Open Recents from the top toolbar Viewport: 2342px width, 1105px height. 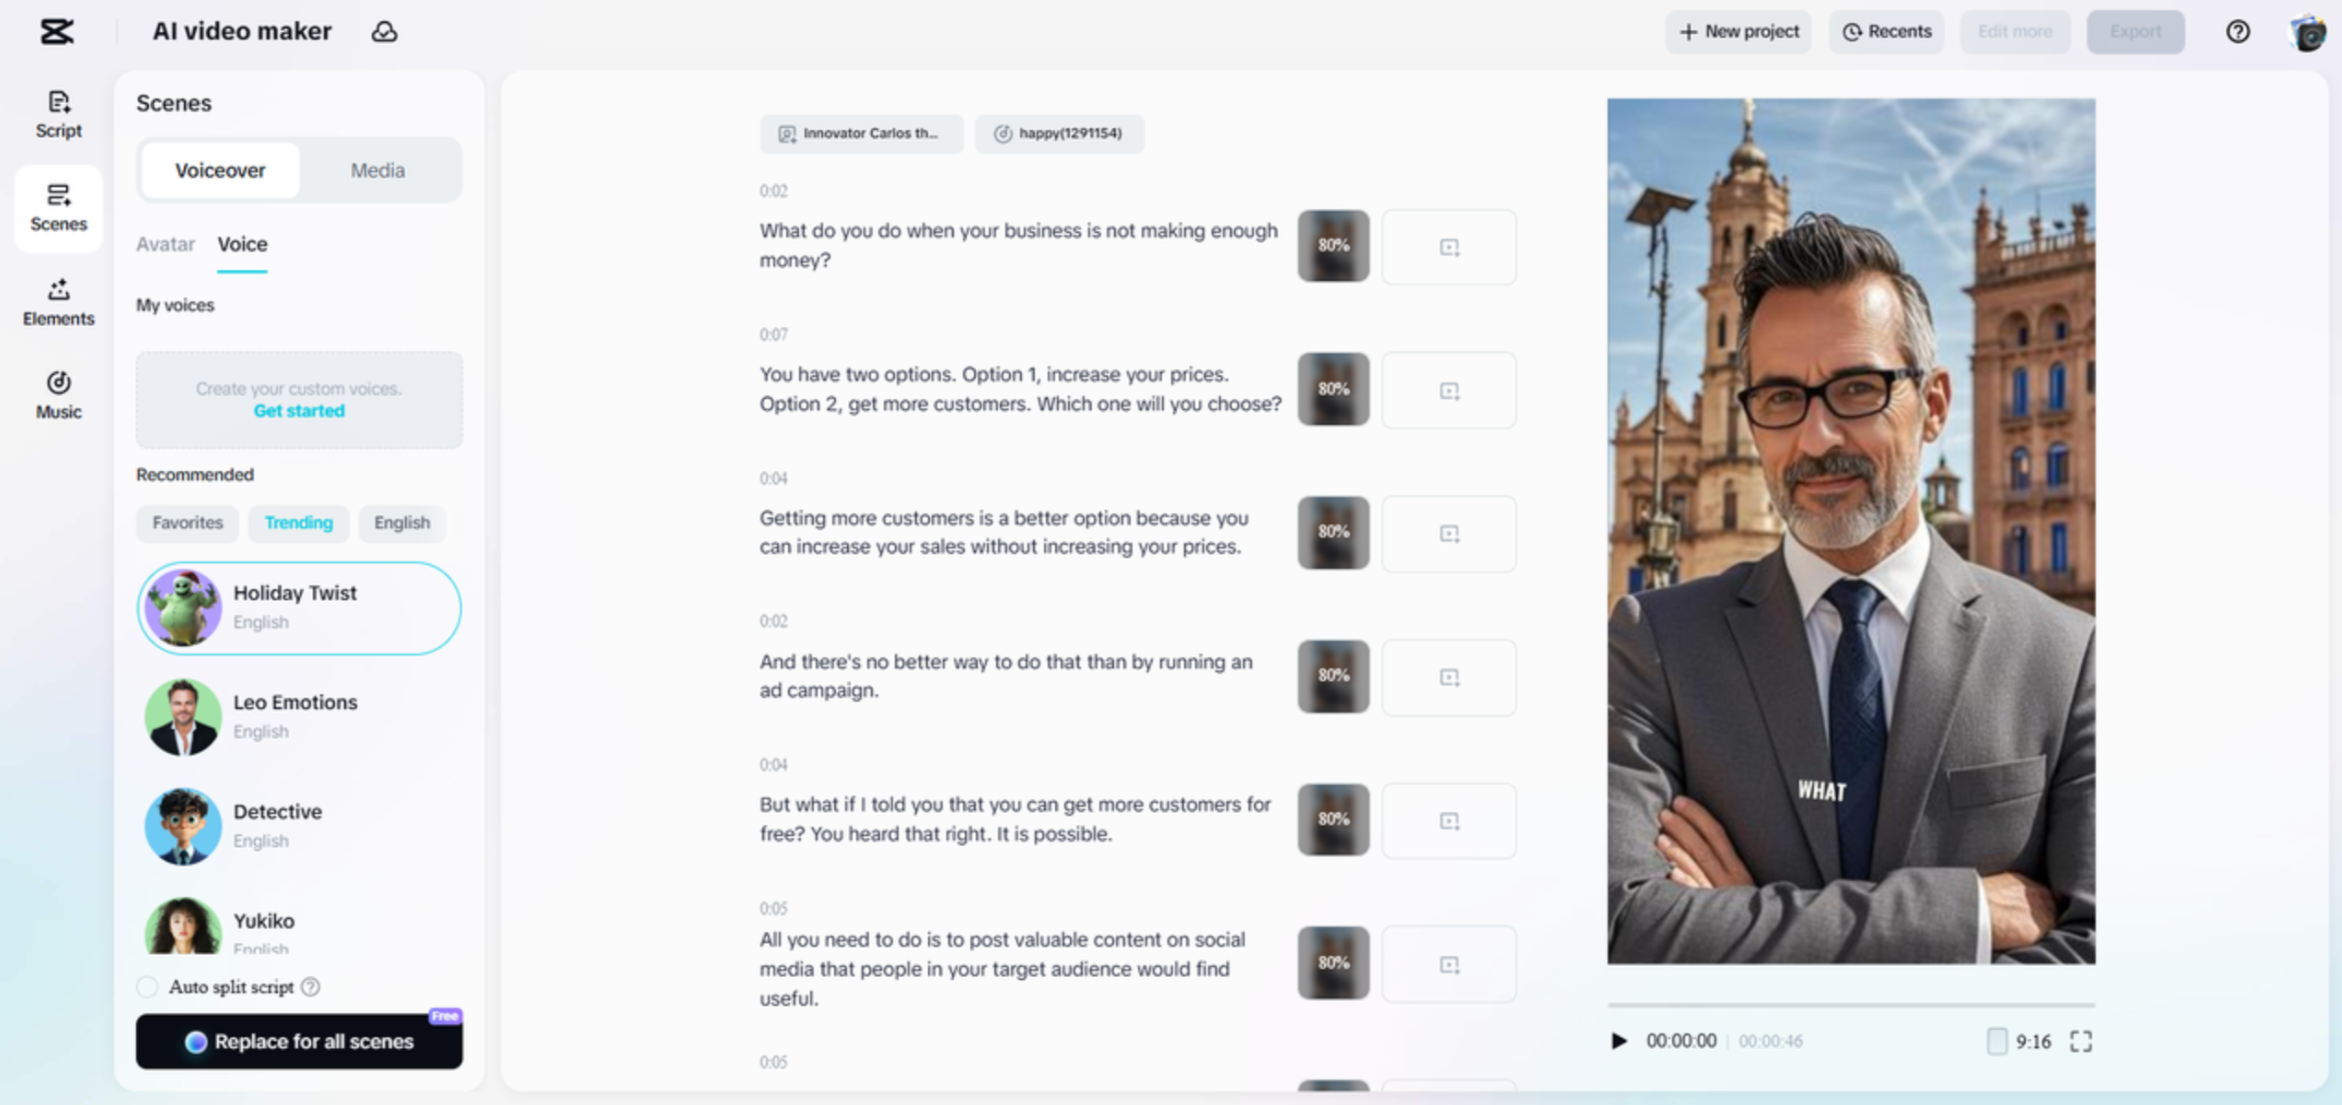(1886, 31)
